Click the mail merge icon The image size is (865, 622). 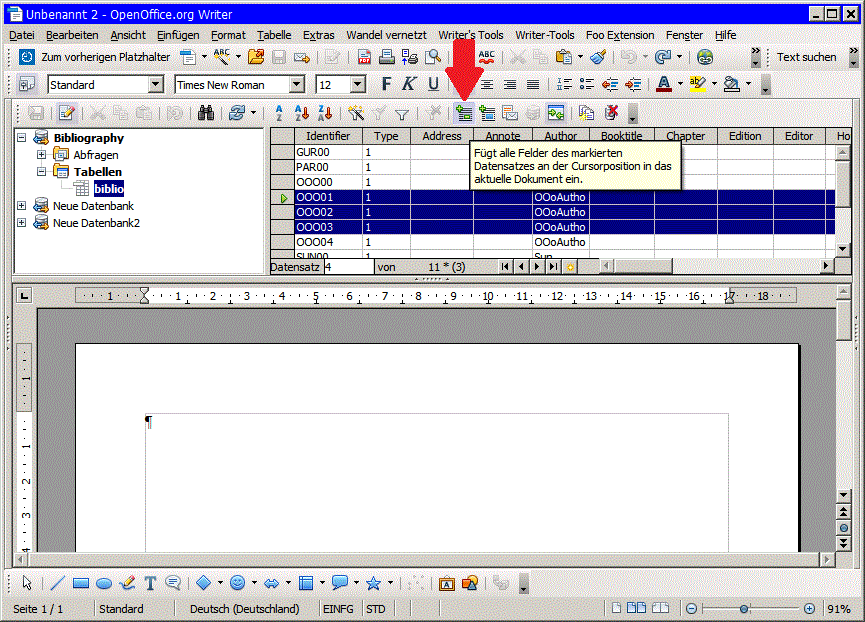pyautogui.click(x=510, y=113)
